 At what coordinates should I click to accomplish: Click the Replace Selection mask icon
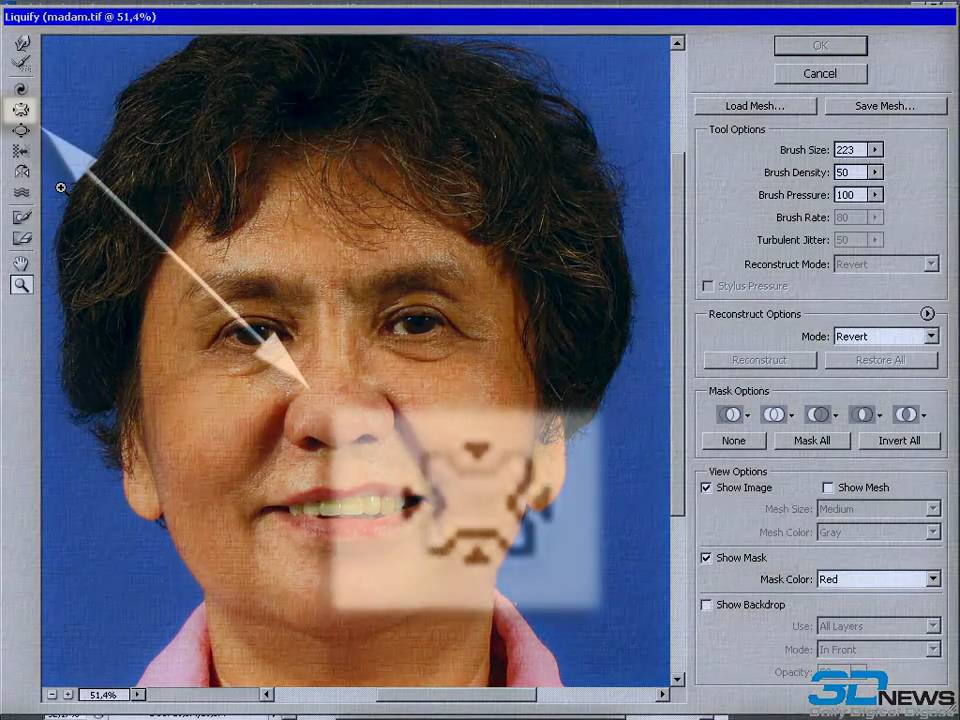click(x=732, y=414)
